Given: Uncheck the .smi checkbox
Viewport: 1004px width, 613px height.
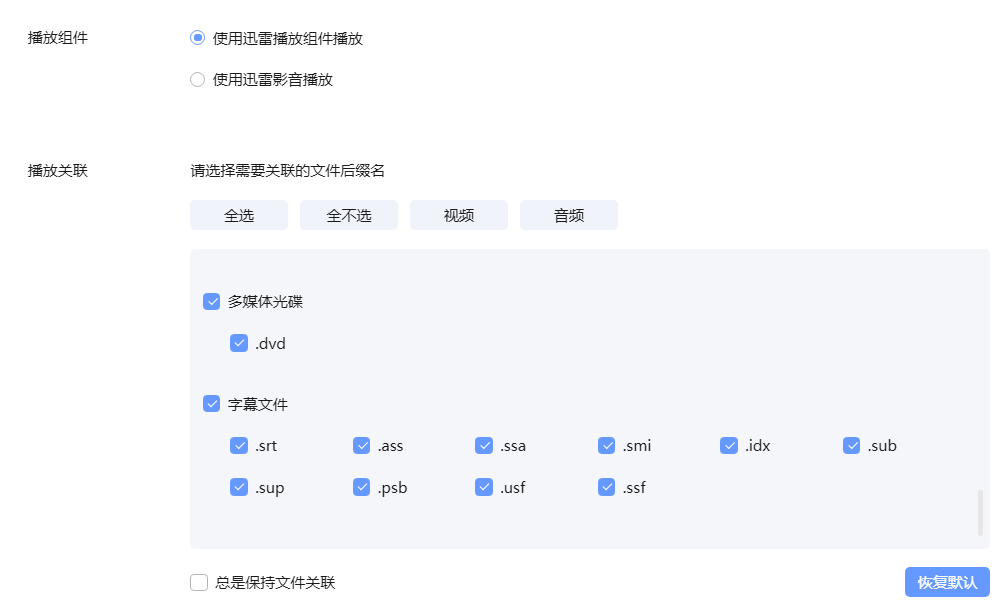Looking at the screenshot, I should pos(607,445).
